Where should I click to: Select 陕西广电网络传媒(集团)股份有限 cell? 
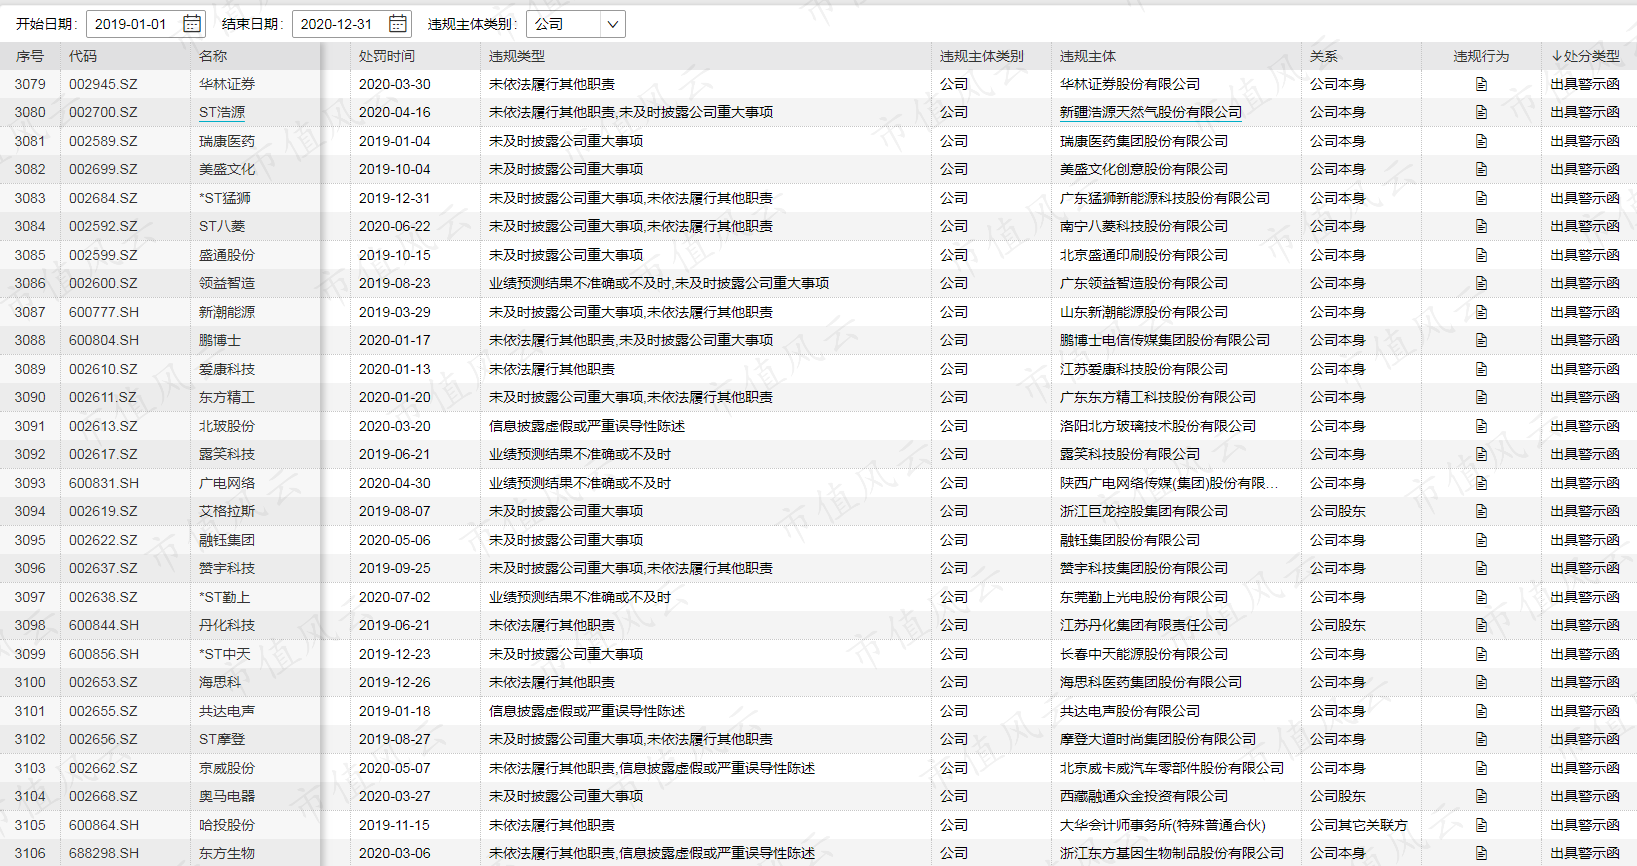point(1169,483)
